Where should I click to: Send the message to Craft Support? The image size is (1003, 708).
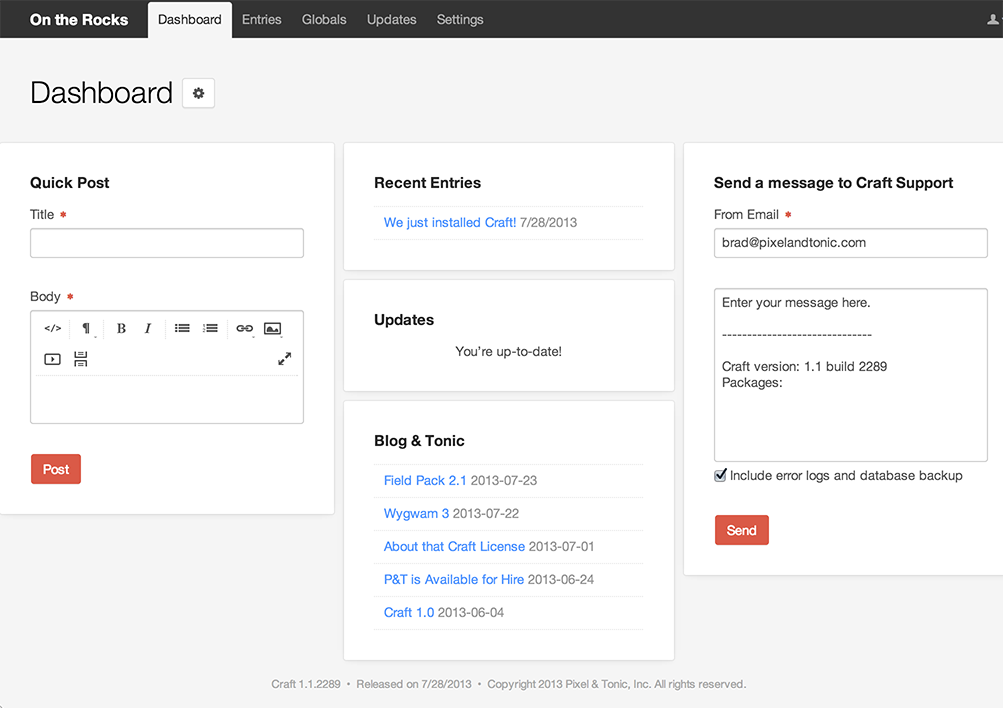tap(741, 530)
